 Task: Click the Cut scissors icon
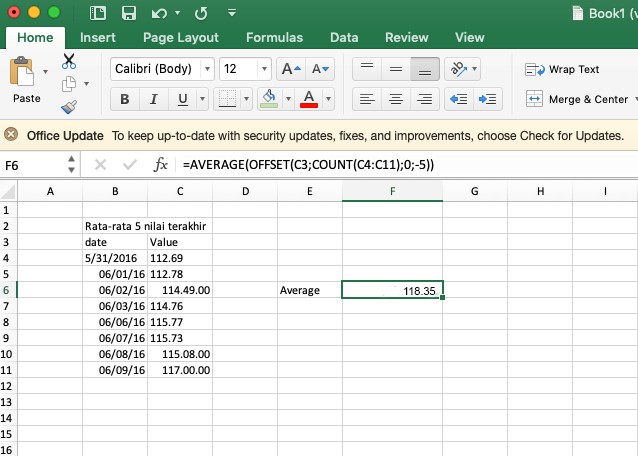coord(69,62)
